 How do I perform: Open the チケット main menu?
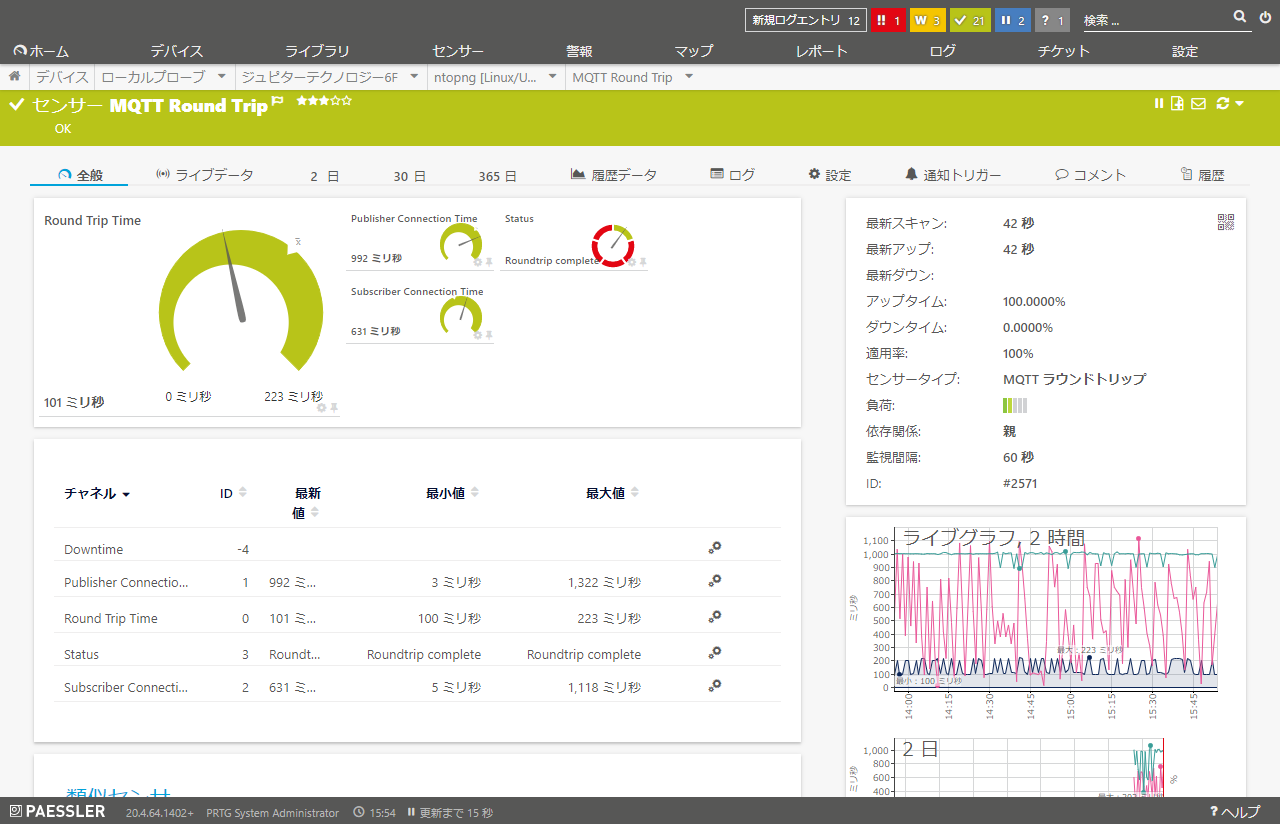click(1064, 51)
